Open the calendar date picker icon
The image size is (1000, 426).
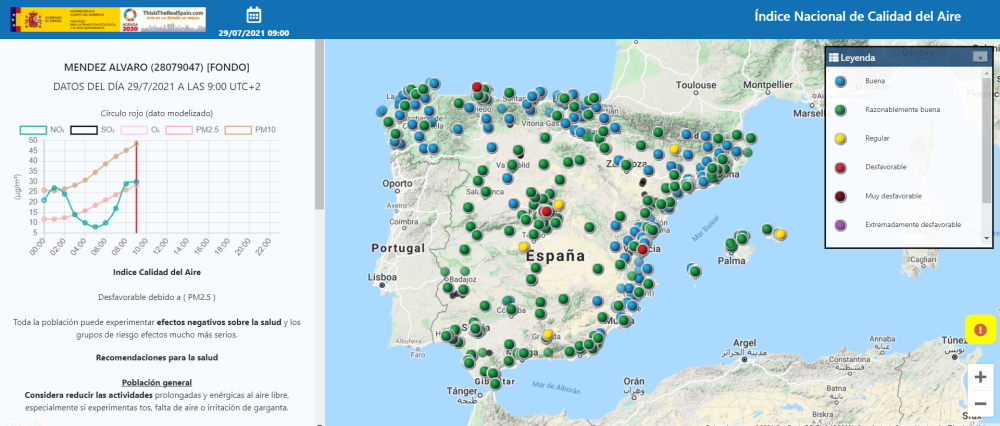253,14
